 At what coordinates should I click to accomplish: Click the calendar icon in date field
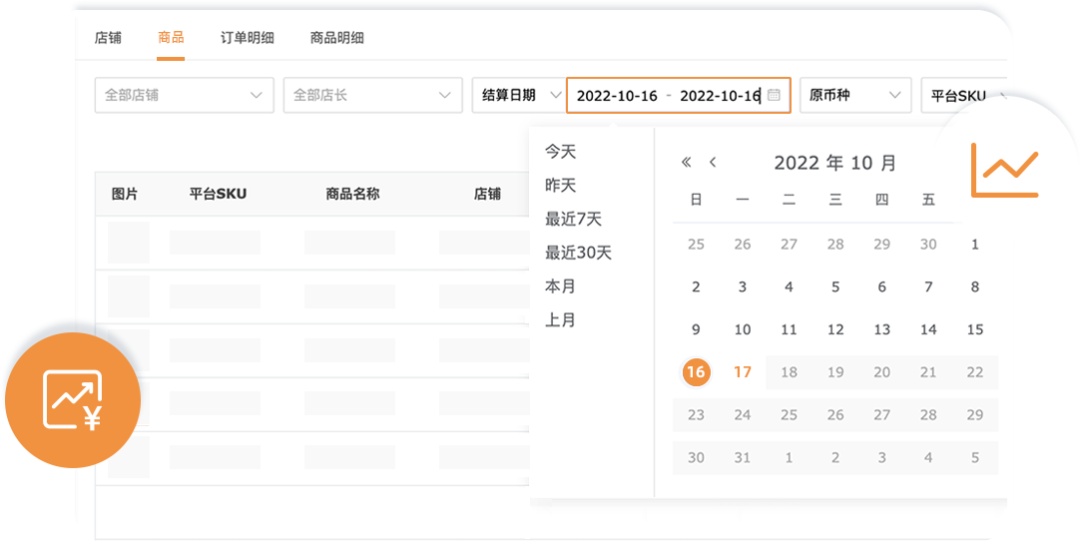point(774,96)
